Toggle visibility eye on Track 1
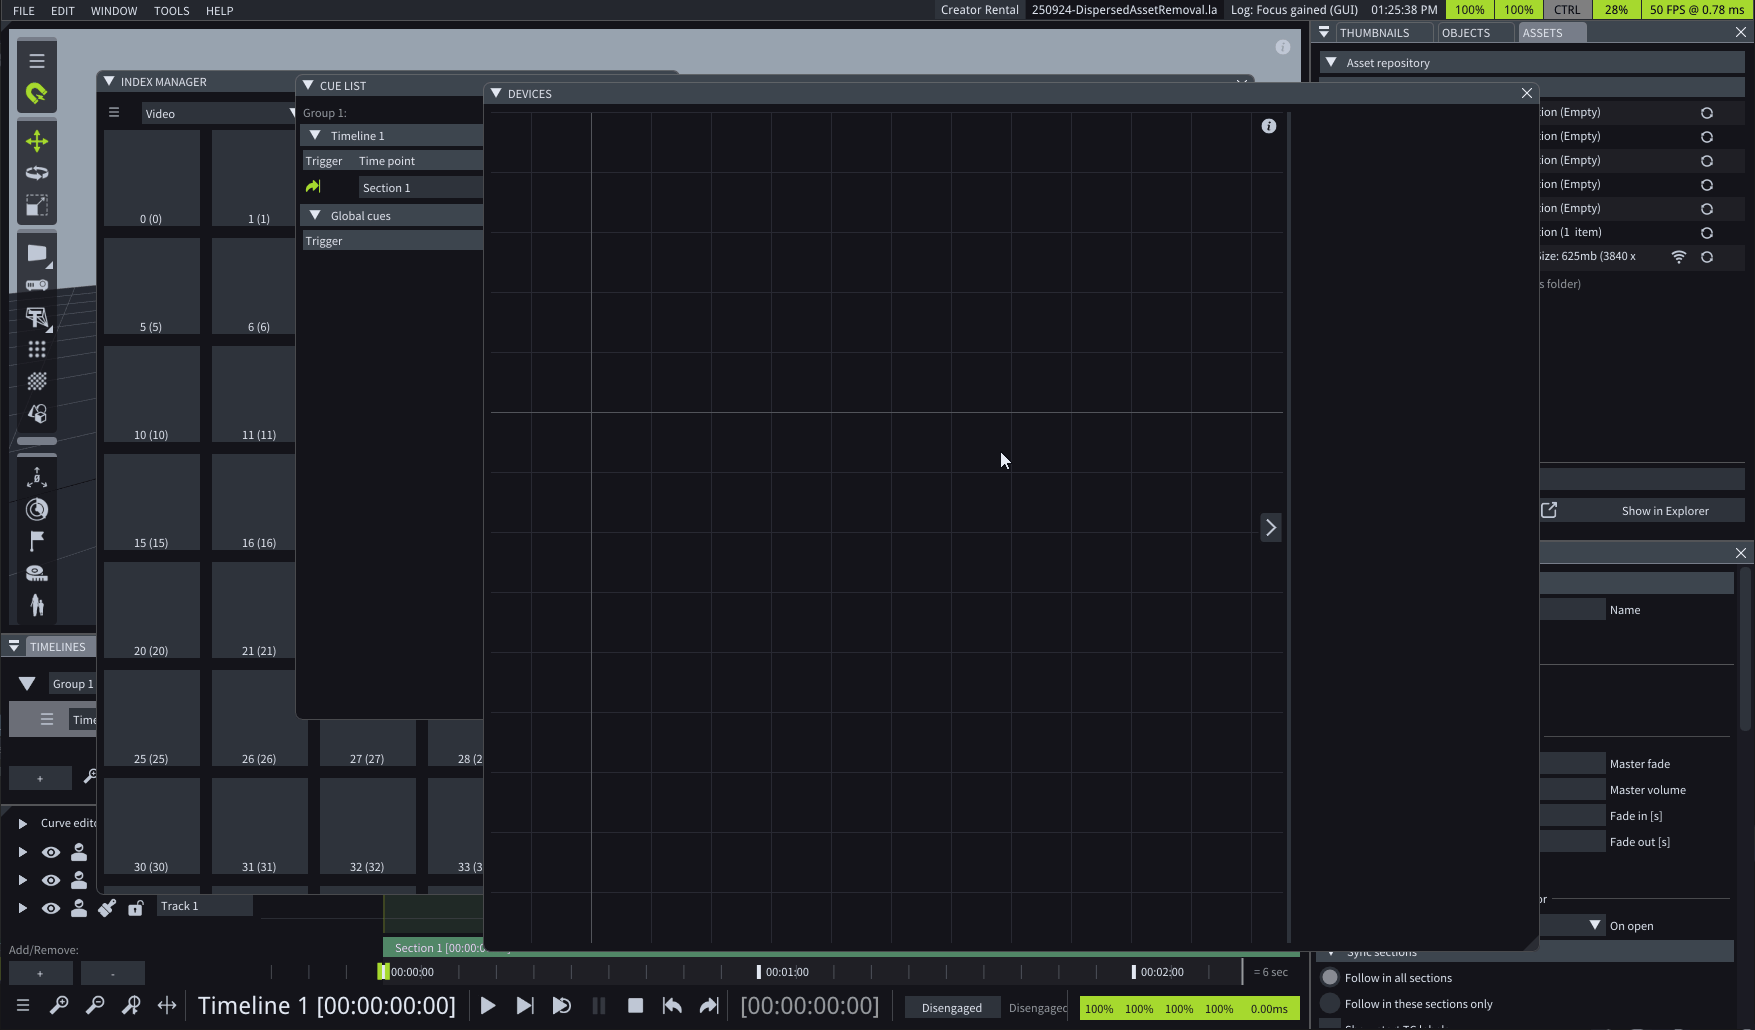 click(51, 908)
